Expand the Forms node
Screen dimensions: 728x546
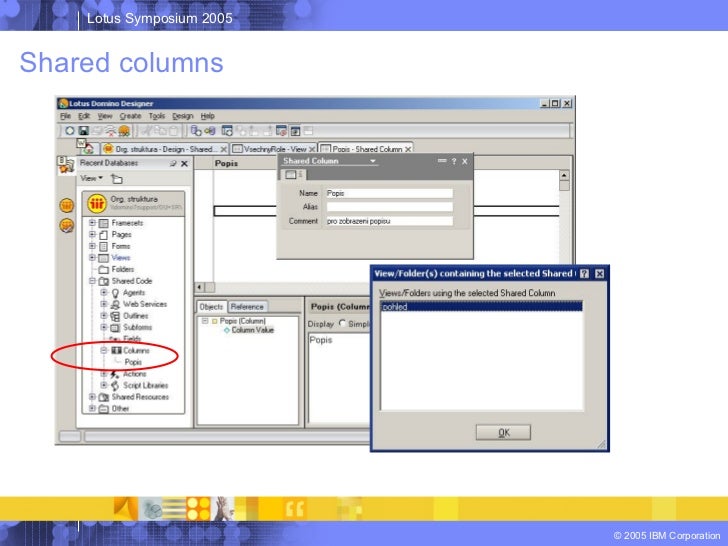point(92,246)
